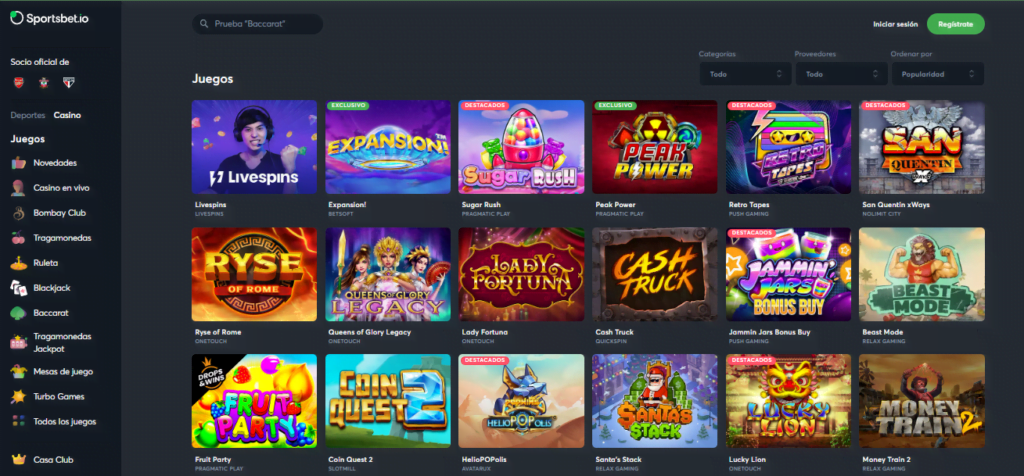
Task: Click the Iniciar sesión link
Action: tap(895, 24)
